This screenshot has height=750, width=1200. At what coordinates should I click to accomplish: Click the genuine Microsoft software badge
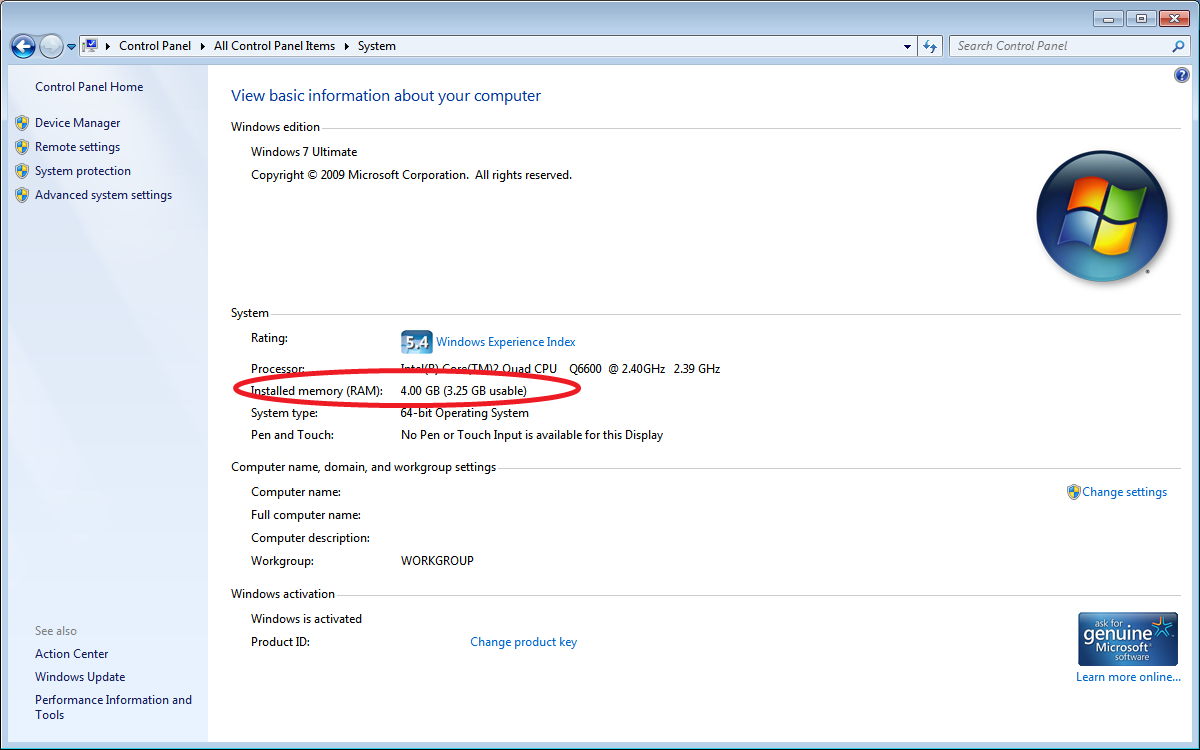1128,639
